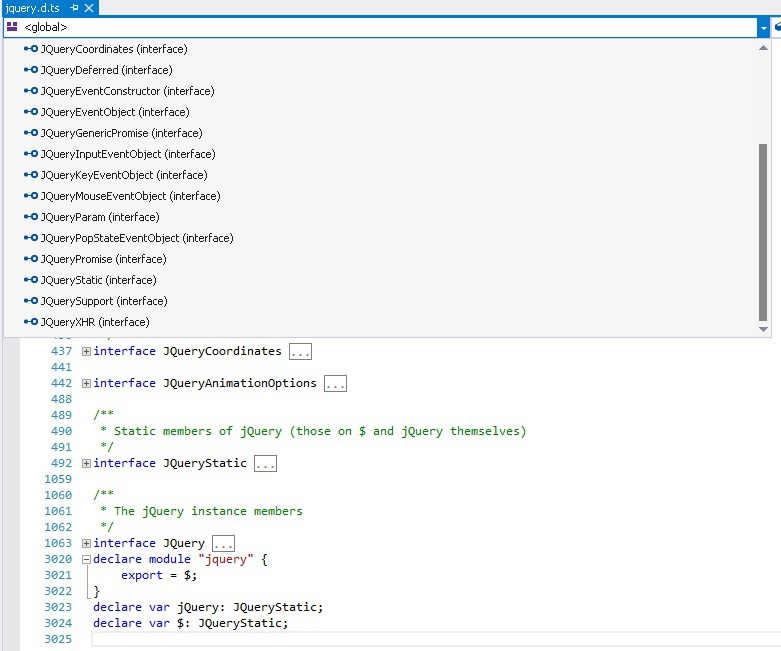
Task: Click ellipsis box after JQueryStatic interface
Action: click(x=265, y=464)
